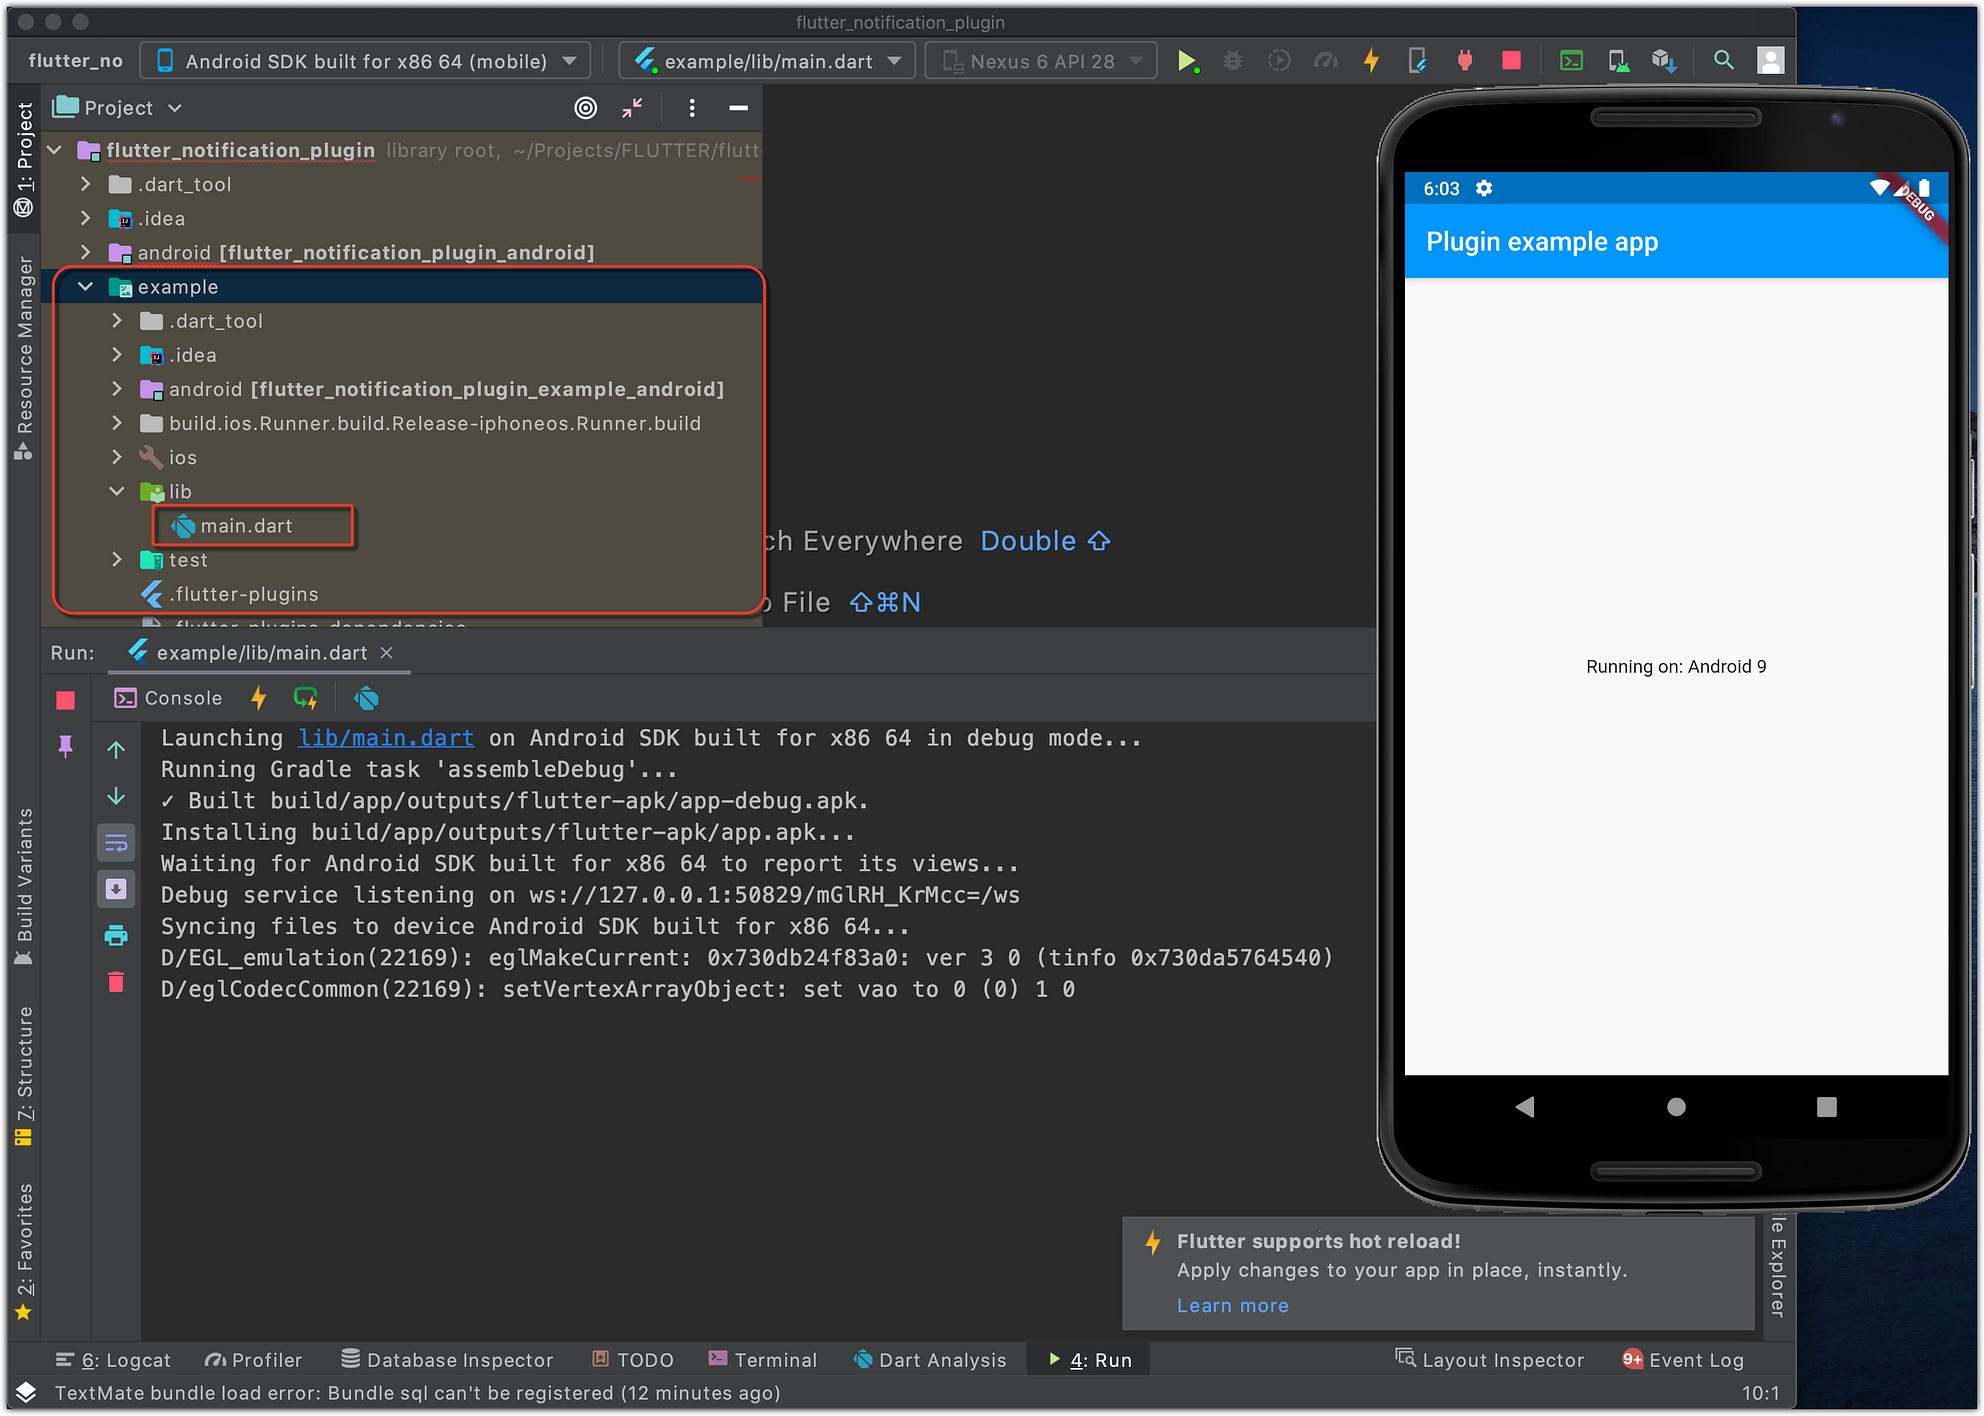Enable Soft-Wrap in the console gutter
This screenshot has height=1416, width=1984.
(x=116, y=842)
